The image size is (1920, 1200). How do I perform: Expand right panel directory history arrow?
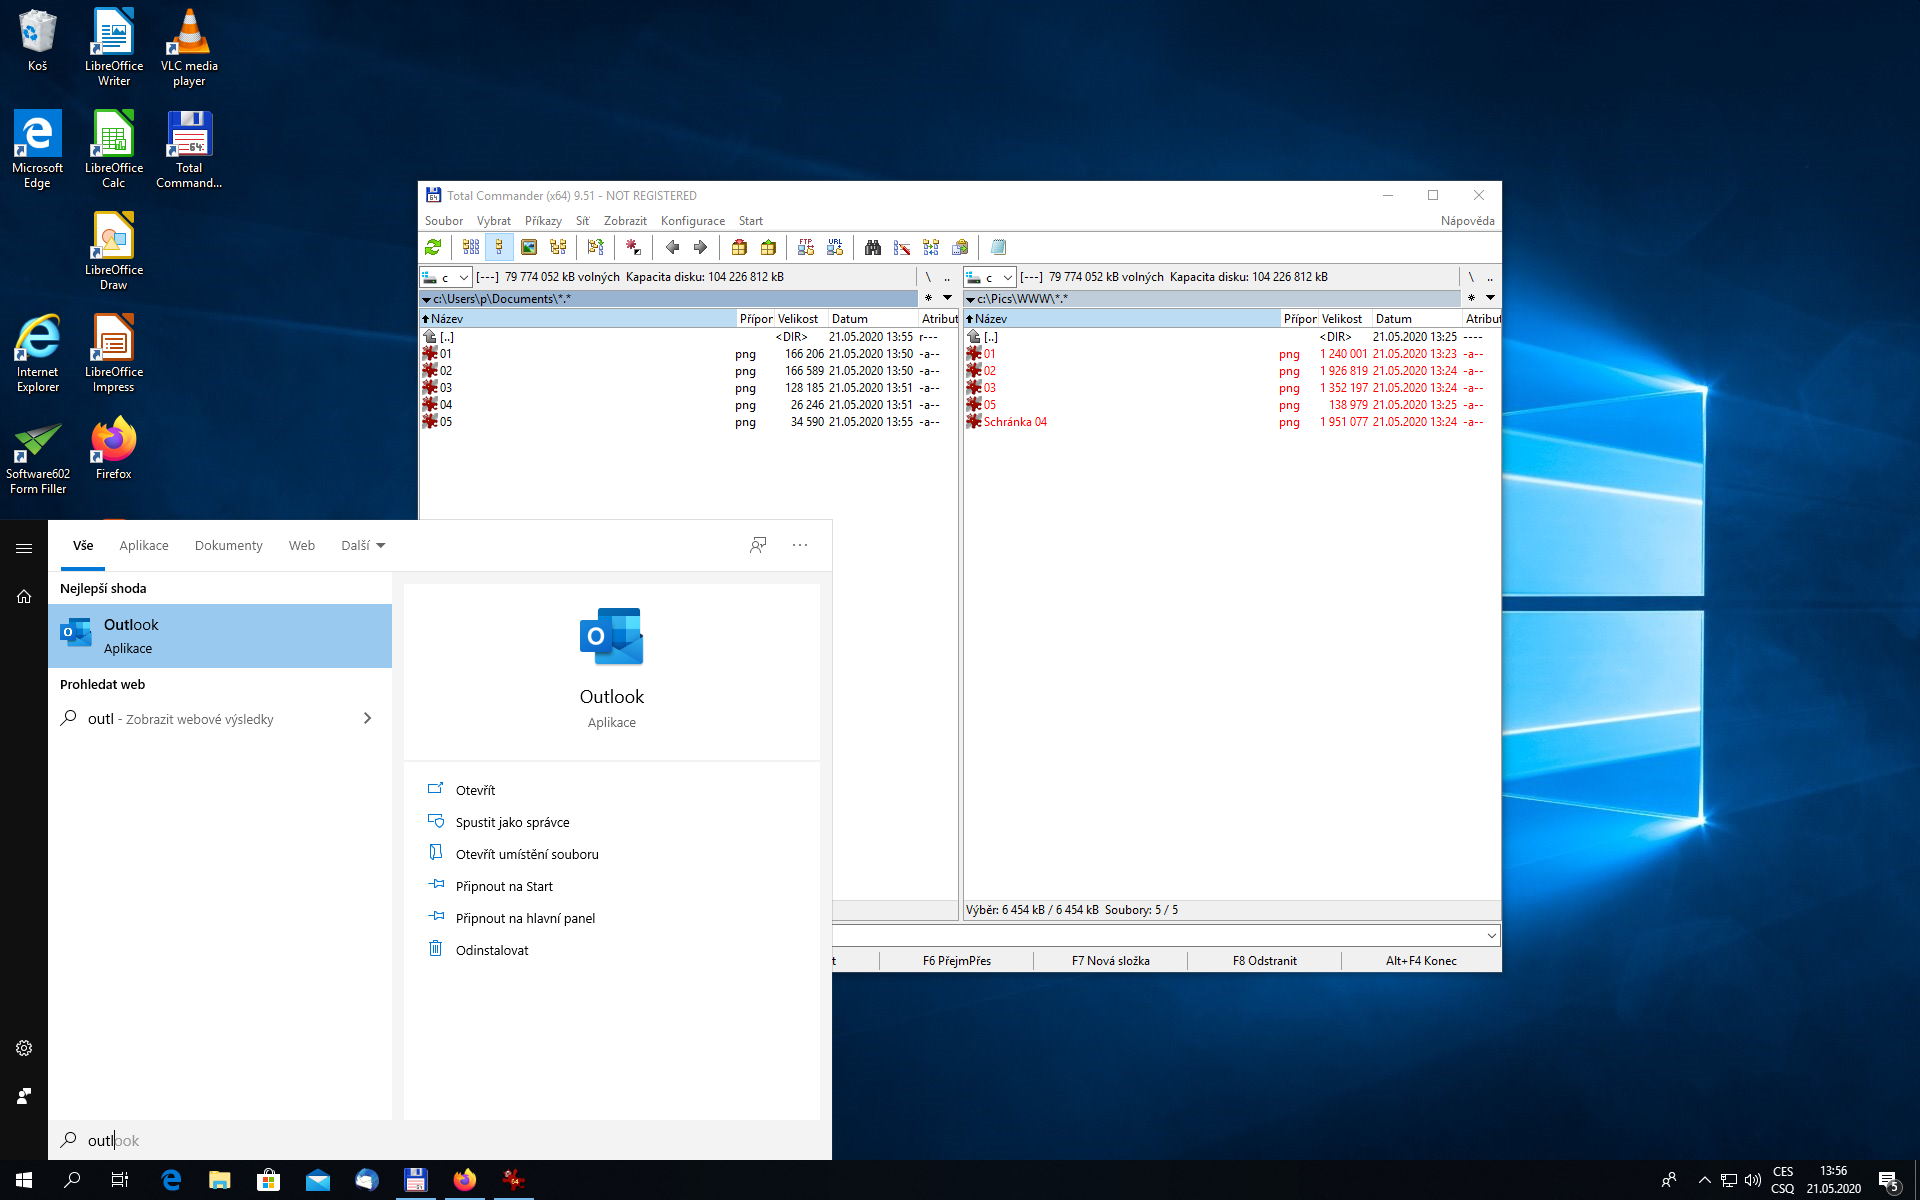[1490, 298]
